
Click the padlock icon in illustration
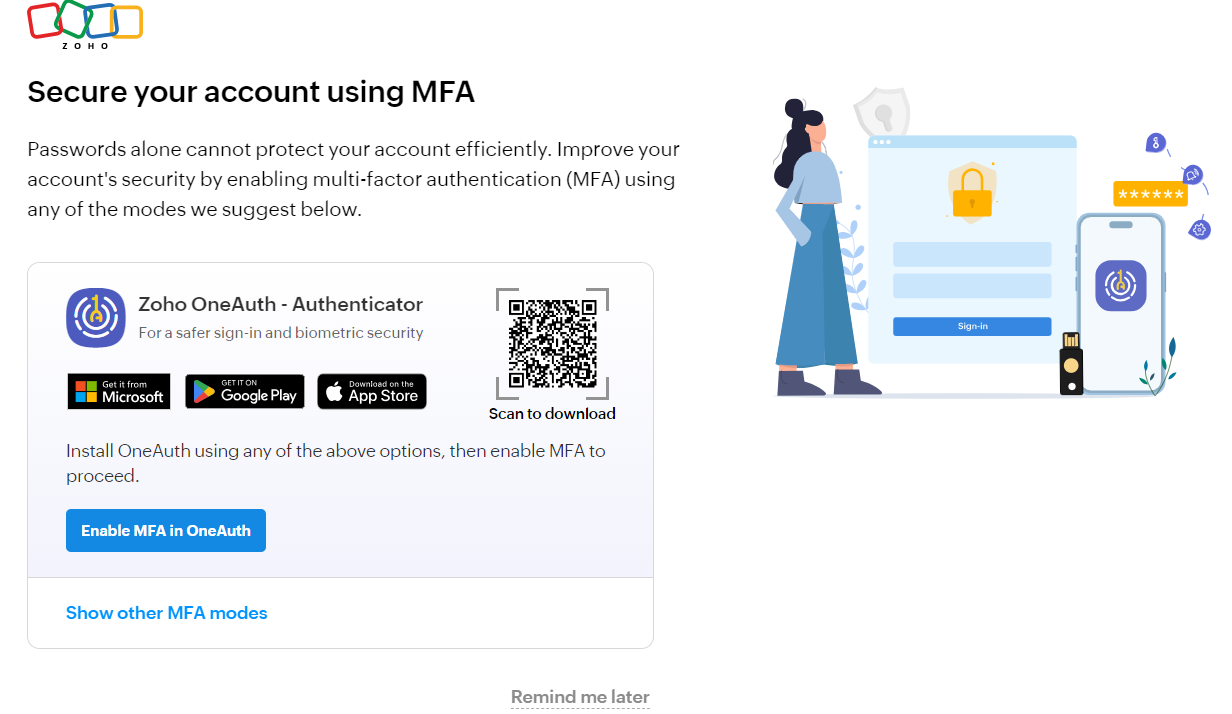click(971, 192)
